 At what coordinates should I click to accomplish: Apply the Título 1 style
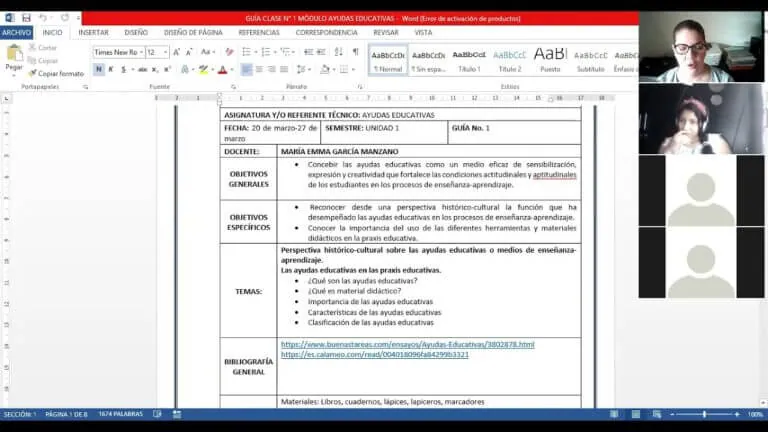tap(469, 61)
